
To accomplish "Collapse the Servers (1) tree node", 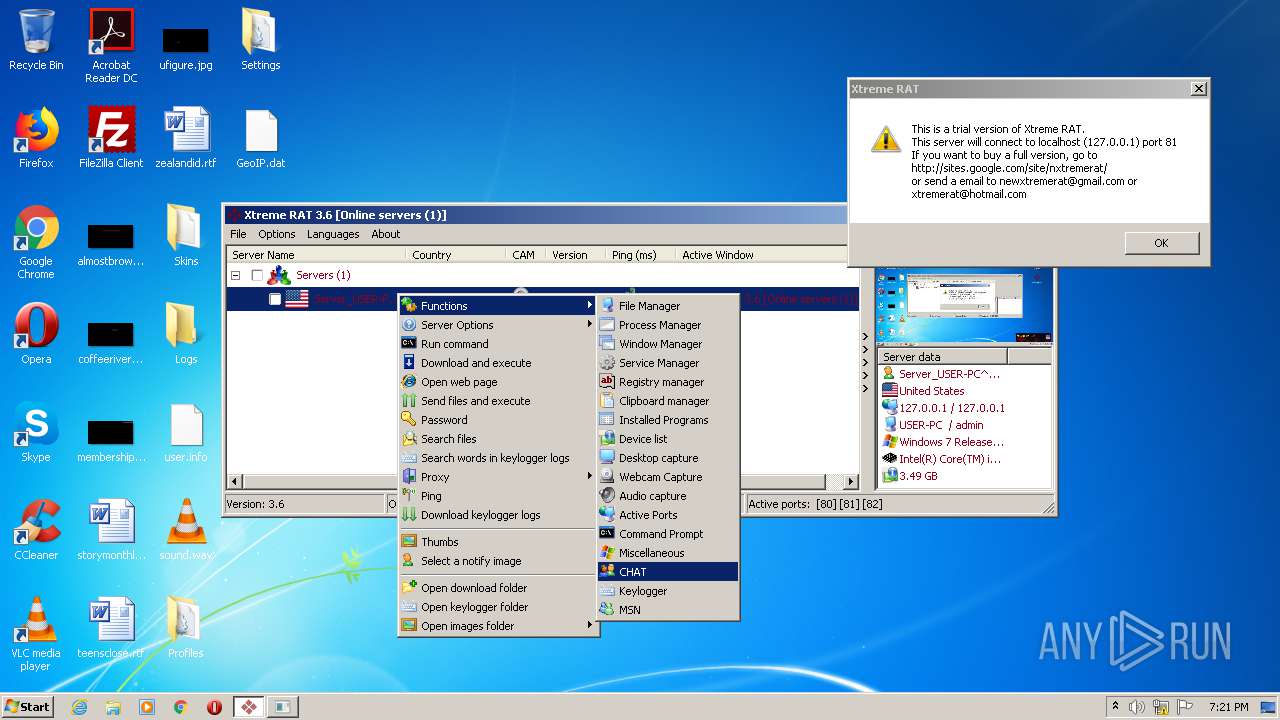I will (236, 275).
